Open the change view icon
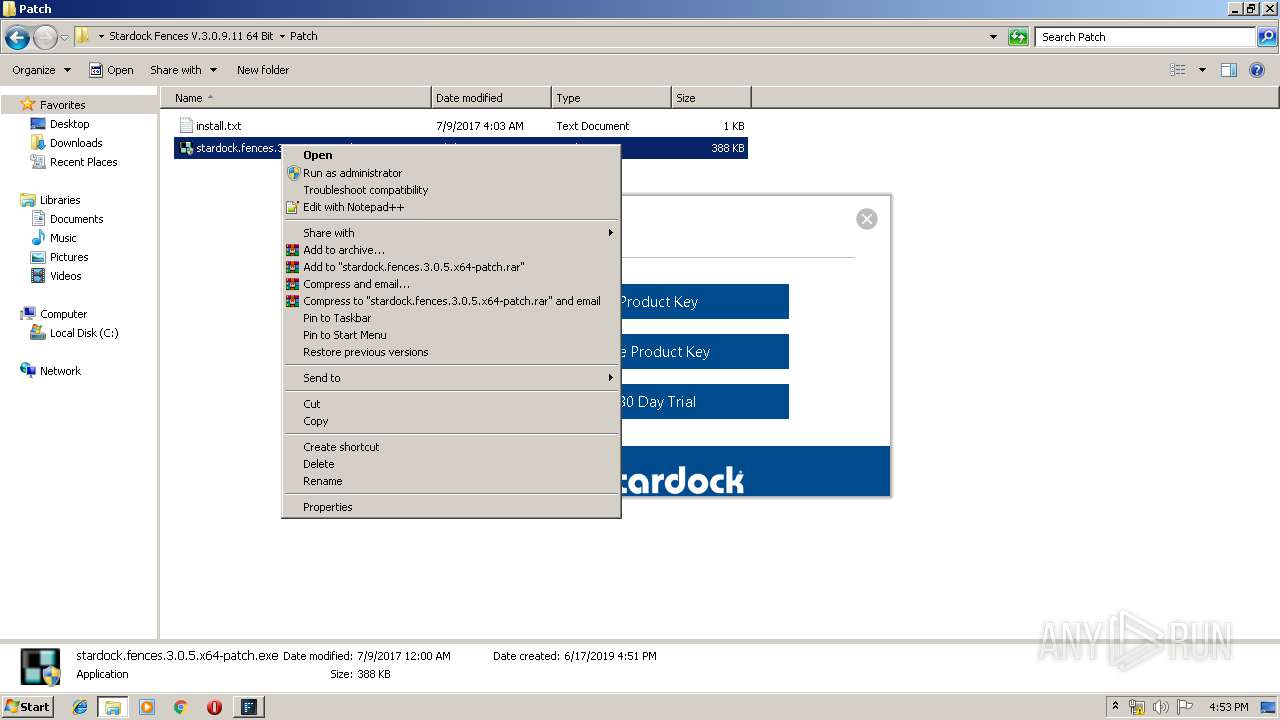 point(1178,70)
